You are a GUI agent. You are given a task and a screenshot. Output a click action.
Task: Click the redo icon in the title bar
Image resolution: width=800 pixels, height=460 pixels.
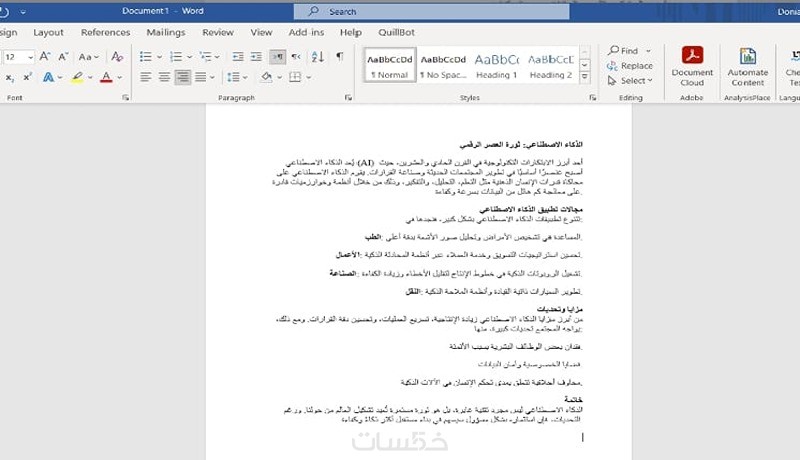(x=4, y=11)
